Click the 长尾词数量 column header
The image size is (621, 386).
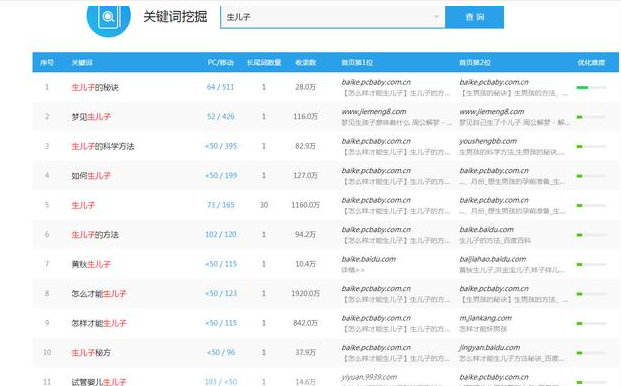click(264, 63)
